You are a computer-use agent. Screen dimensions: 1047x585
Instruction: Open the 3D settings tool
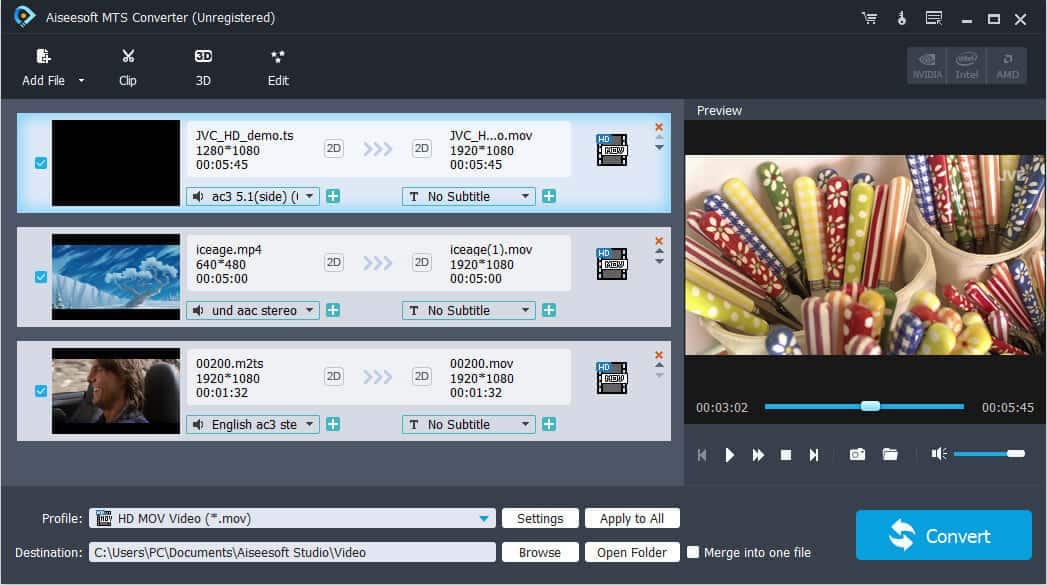[x=203, y=67]
